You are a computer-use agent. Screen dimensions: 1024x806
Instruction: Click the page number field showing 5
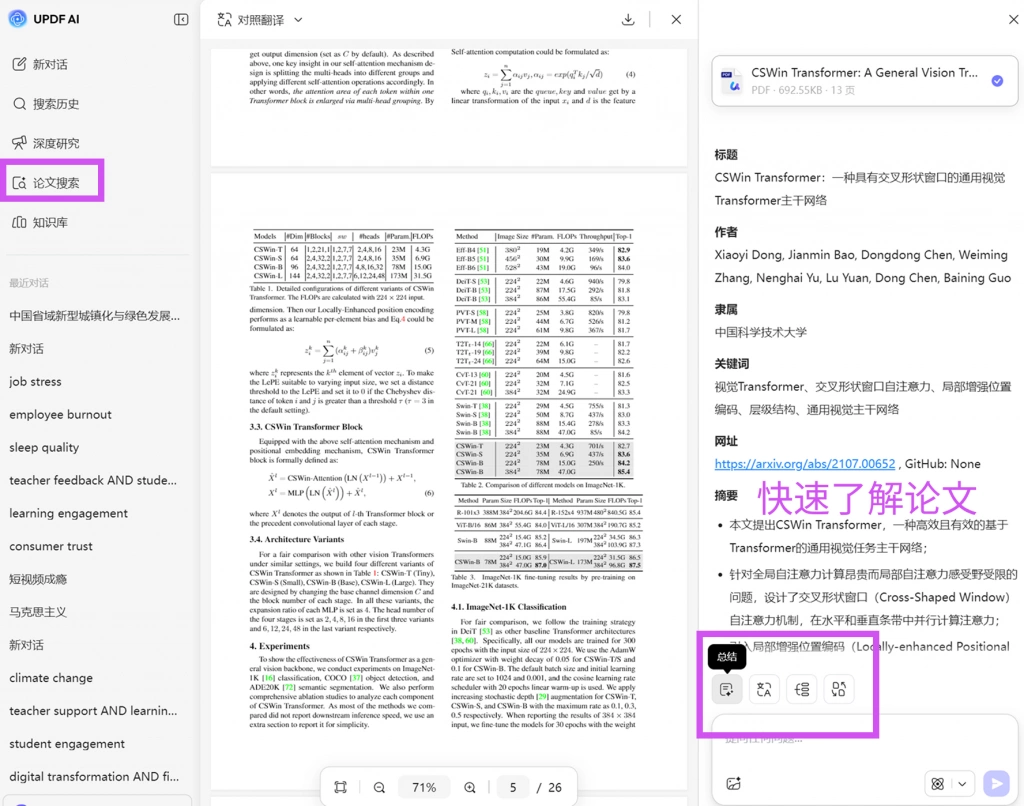[x=513, y=788]
